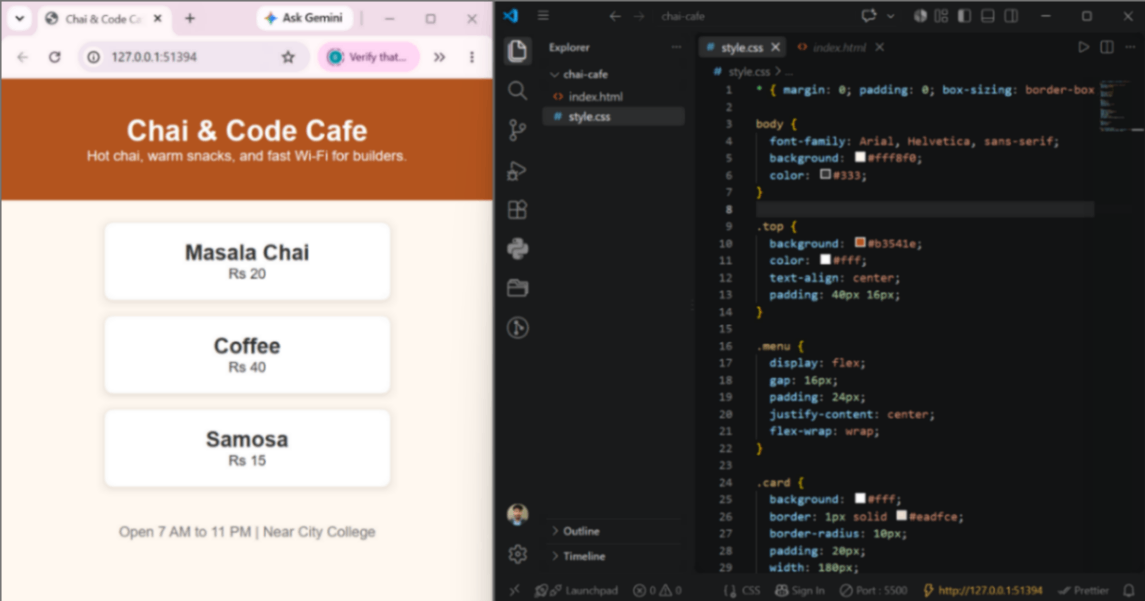The height and width of the screenshot is (601, 1145).
Task: Open the dropdown arrow beside Copilot icon
Action: 891,16
